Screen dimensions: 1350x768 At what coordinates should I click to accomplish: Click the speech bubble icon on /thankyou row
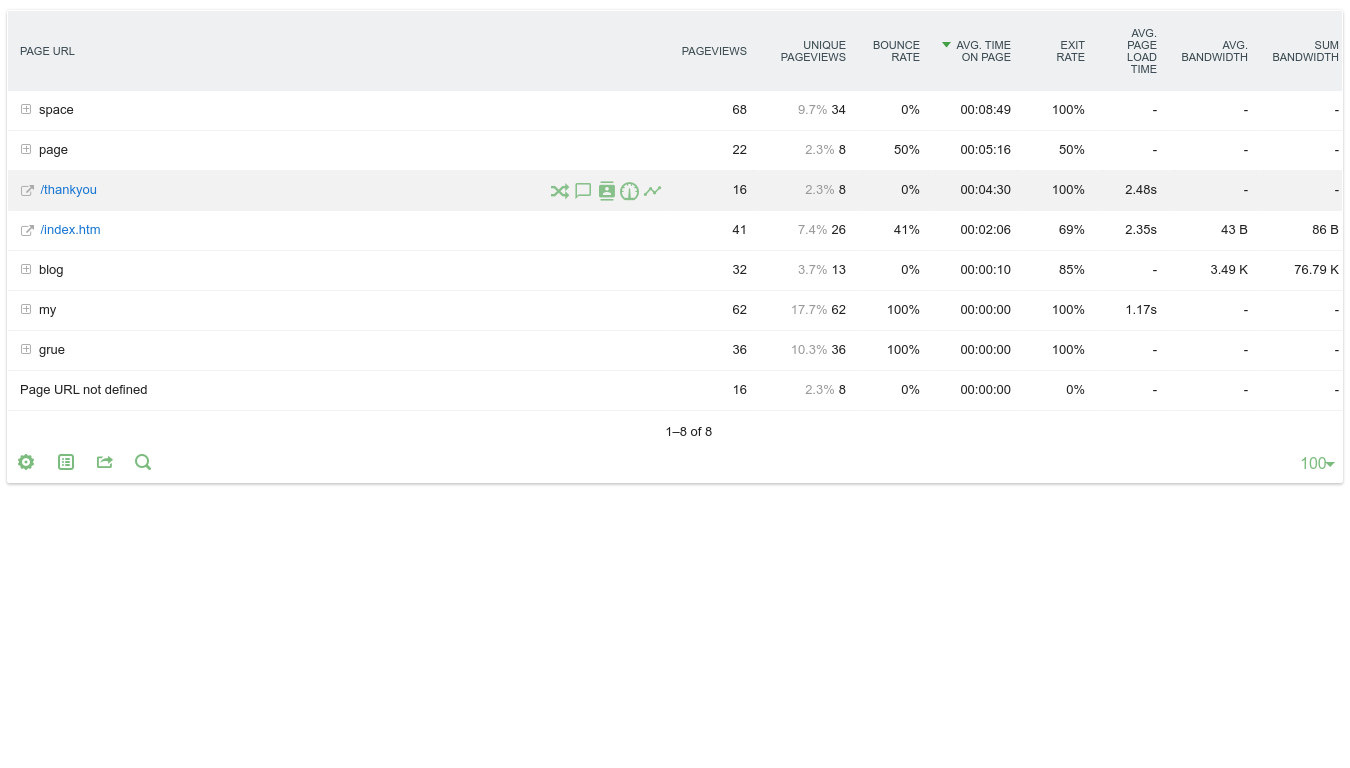point(583,191)
